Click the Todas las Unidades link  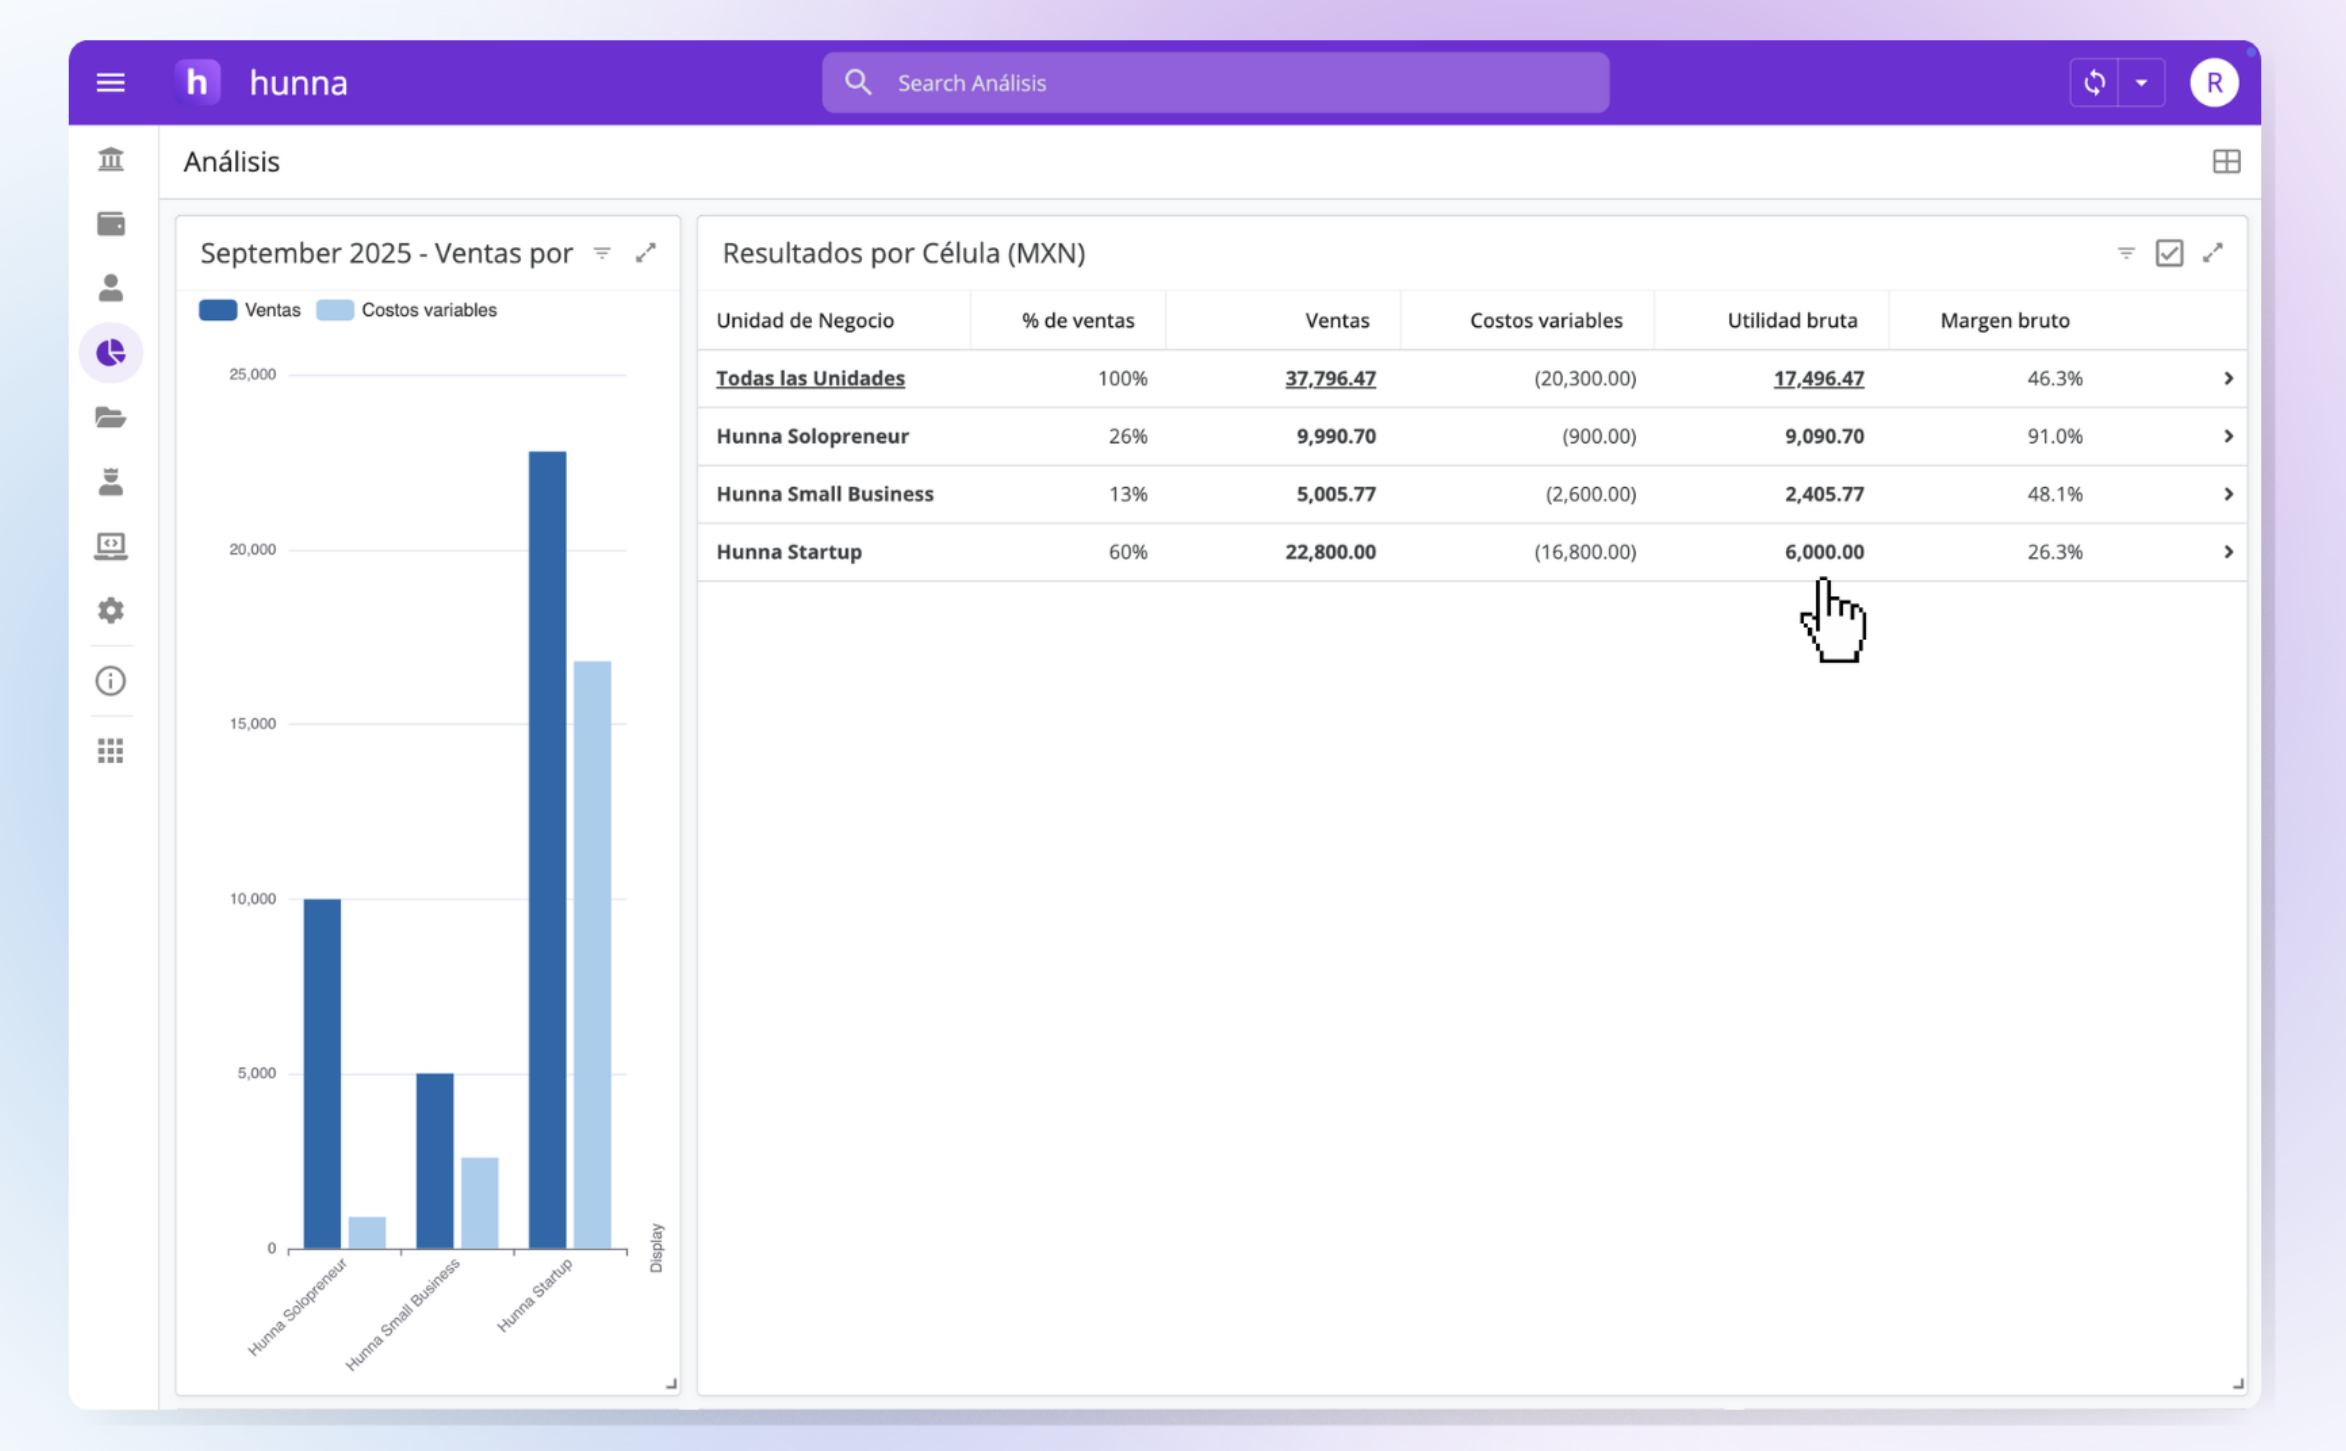click(810, 378)
